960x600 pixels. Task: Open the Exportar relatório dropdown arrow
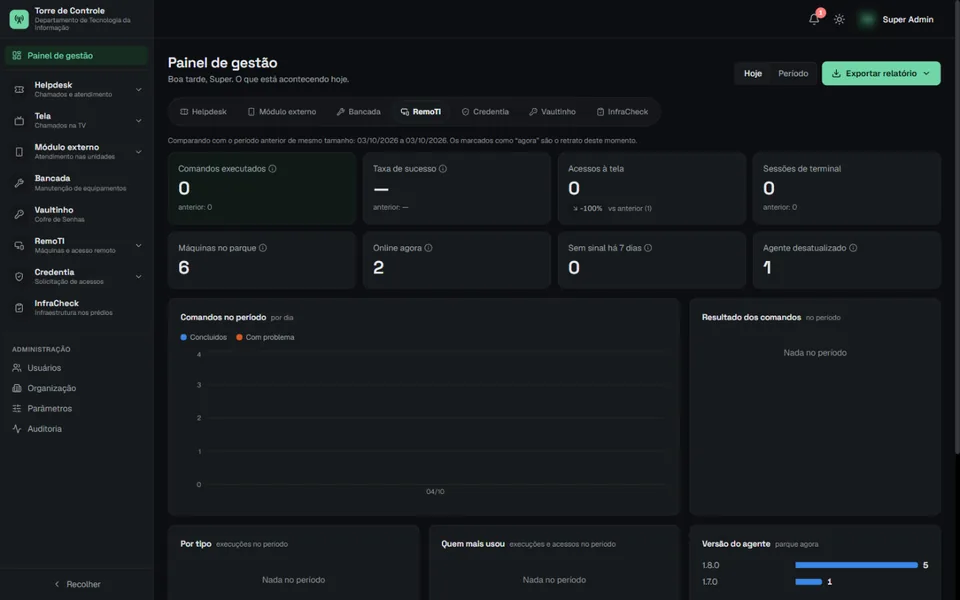[926, 73]
